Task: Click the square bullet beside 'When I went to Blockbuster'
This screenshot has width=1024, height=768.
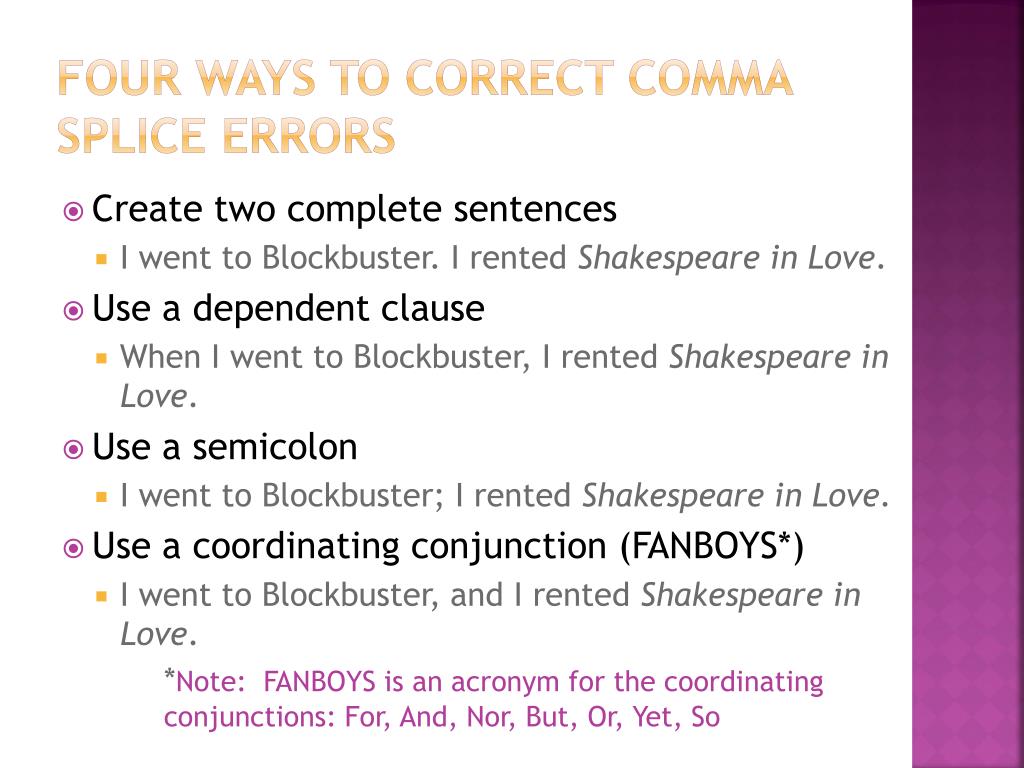Action: coord(101,359)
